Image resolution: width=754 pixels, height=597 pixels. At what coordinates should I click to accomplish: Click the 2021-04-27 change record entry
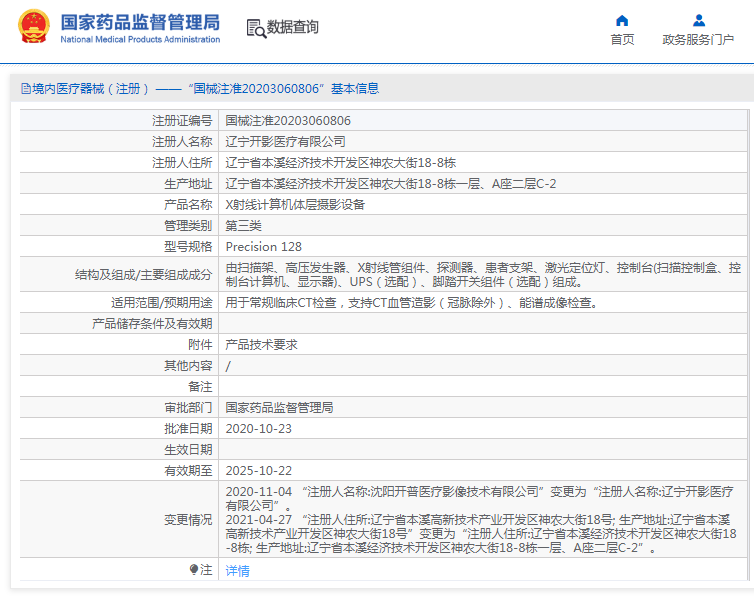tap(481, 534)
